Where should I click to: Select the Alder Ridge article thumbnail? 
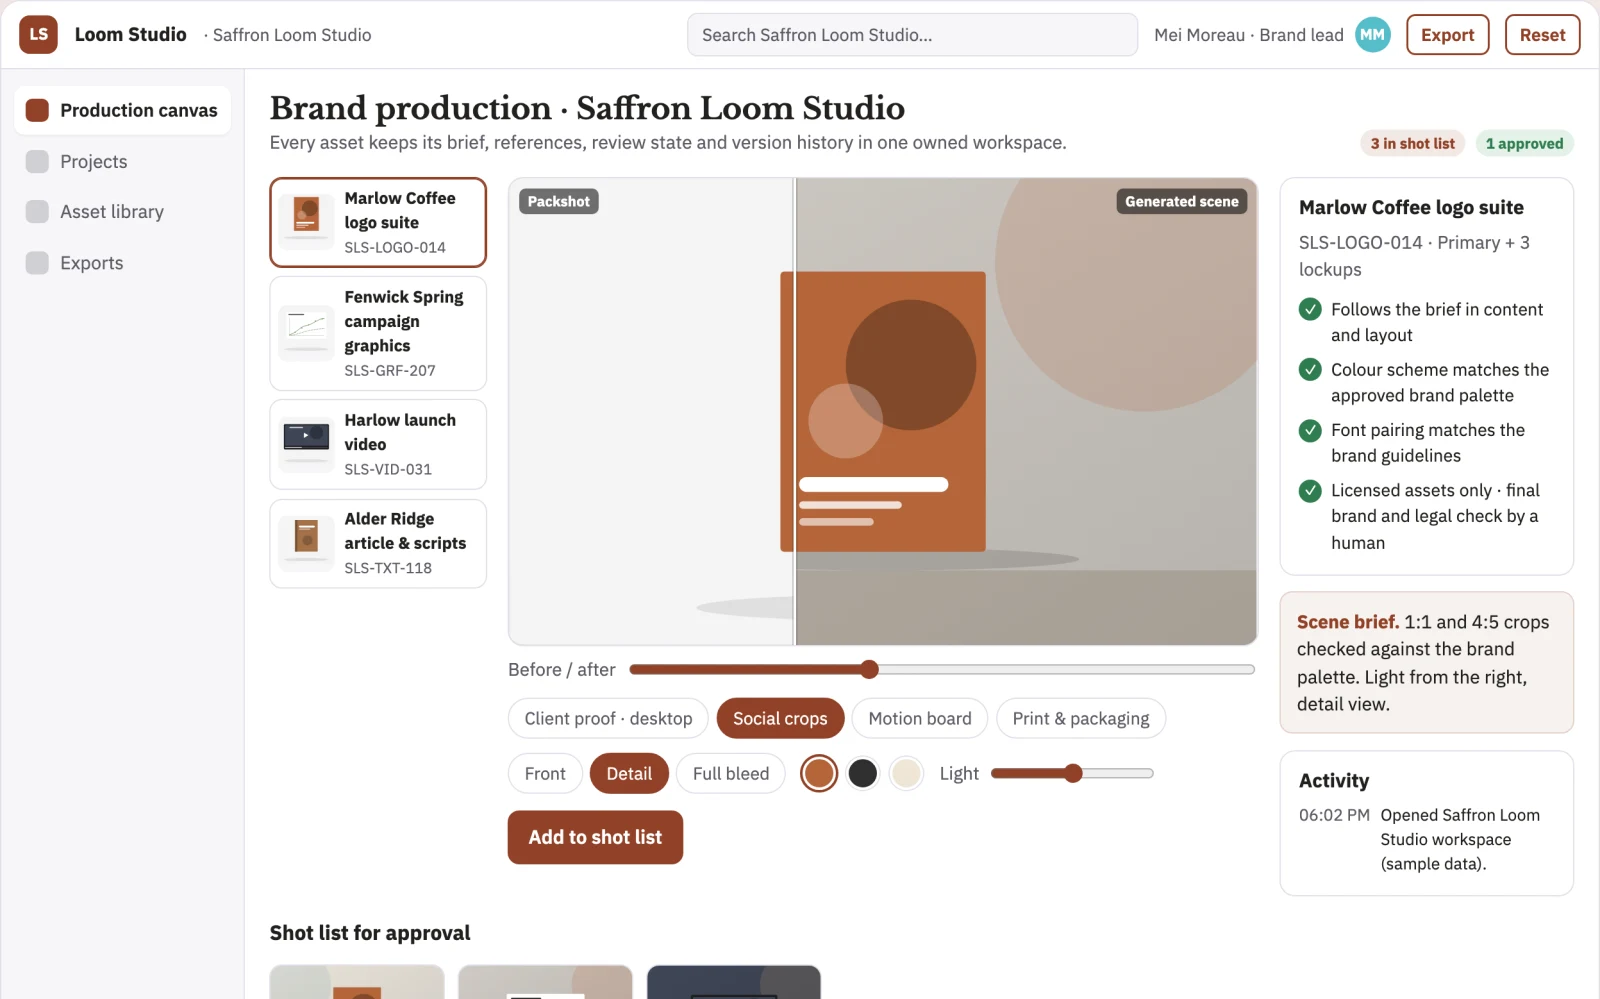coord(307,543)
